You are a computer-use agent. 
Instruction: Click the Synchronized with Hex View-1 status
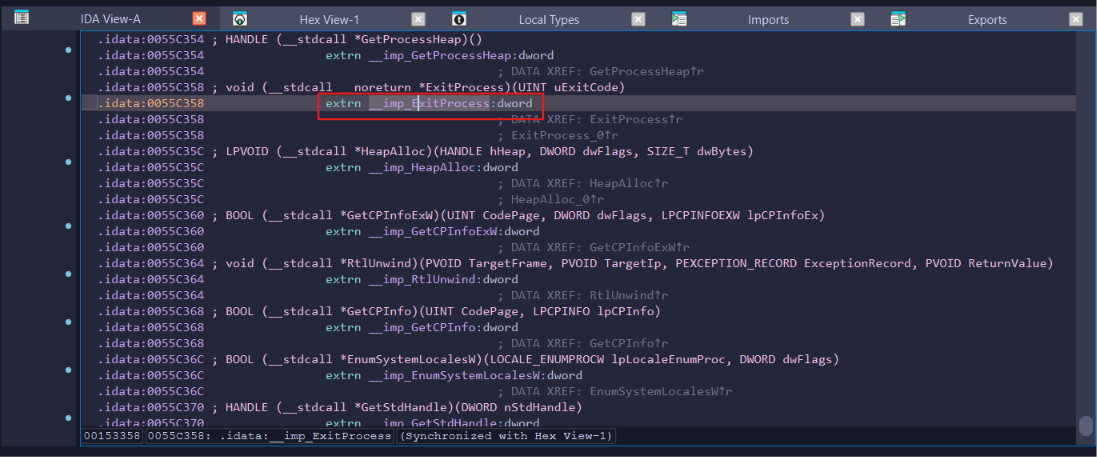pos(507,436)
